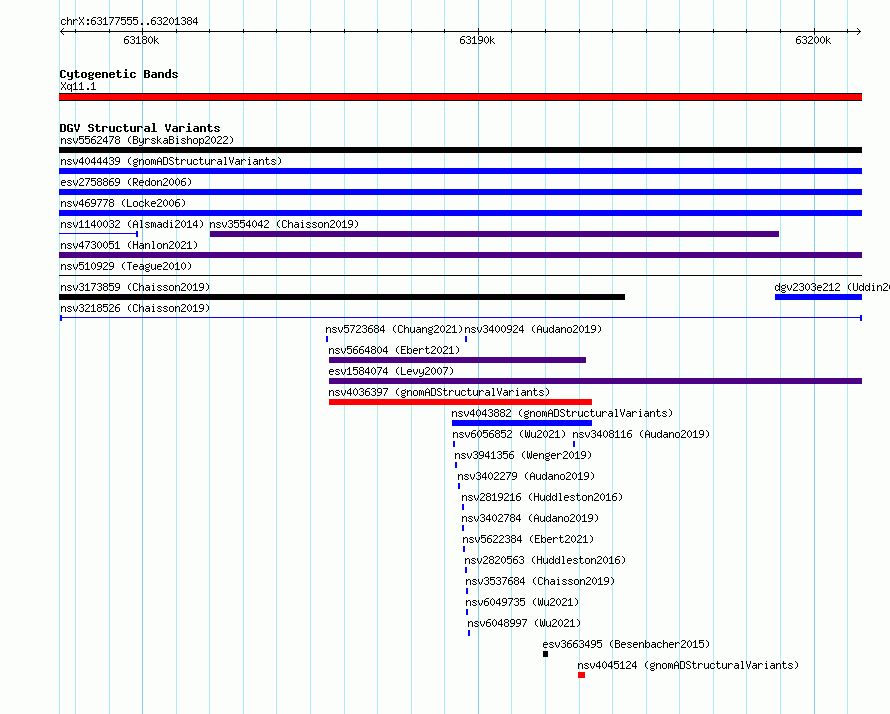890x714 pixels.
Task: Open variant nsv4044439 gnomAD label
Action: (171, 161)
